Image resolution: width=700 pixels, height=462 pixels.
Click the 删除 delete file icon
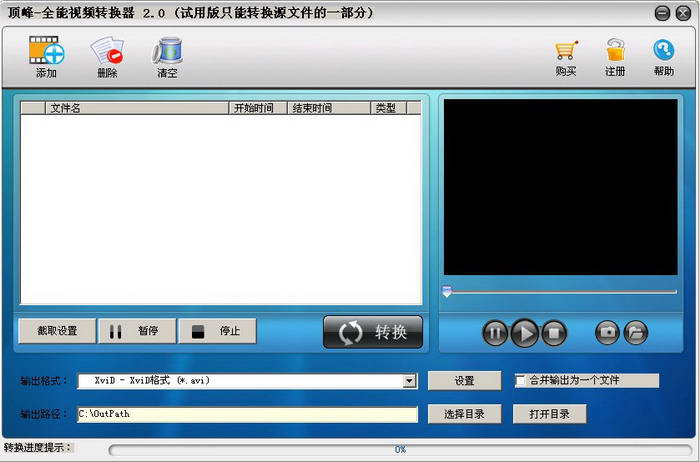(x=107, y=50)
